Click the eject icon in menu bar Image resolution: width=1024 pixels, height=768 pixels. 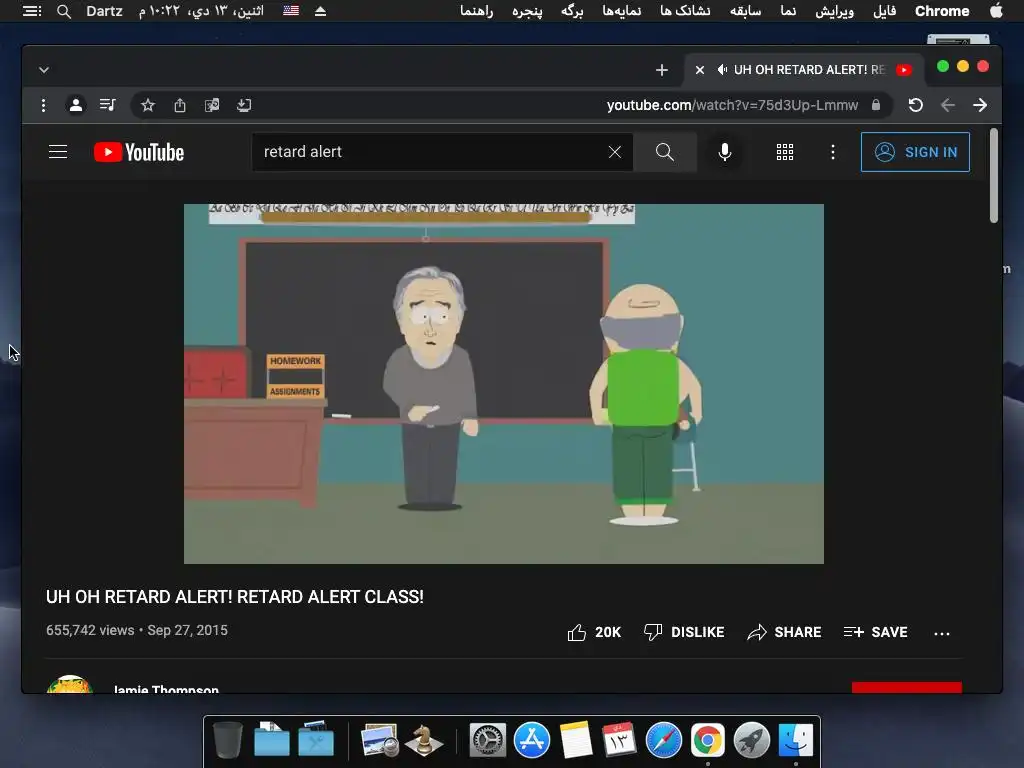tap(320, 11)
